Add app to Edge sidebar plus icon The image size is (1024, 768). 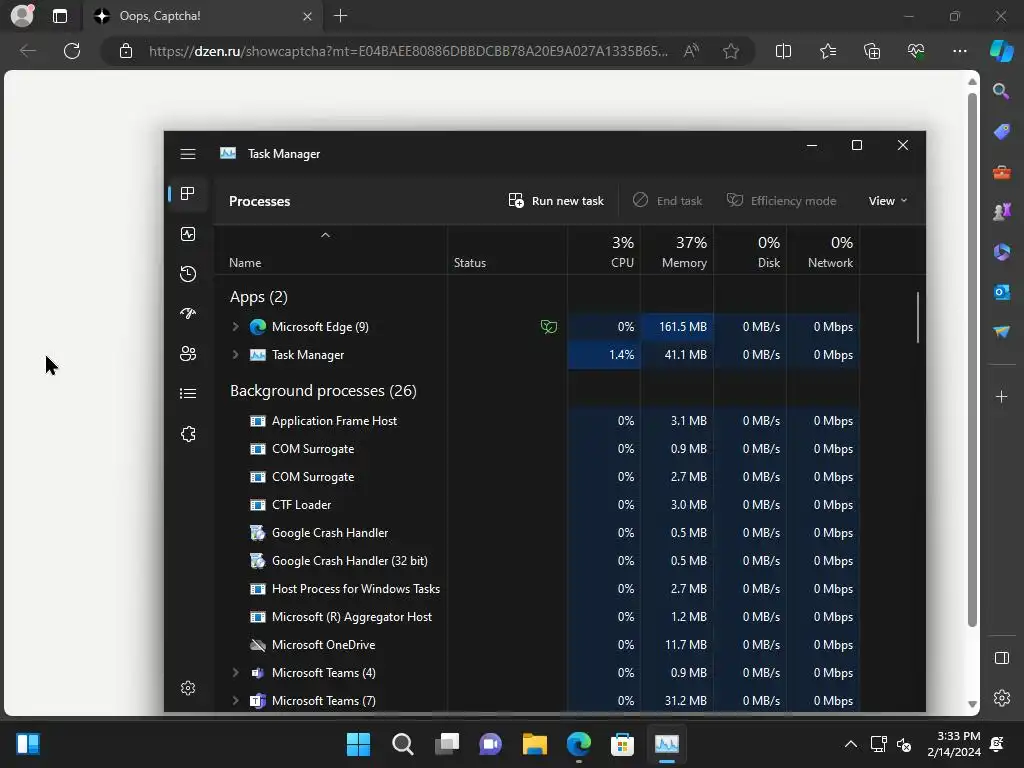(x=1001, y=396)
